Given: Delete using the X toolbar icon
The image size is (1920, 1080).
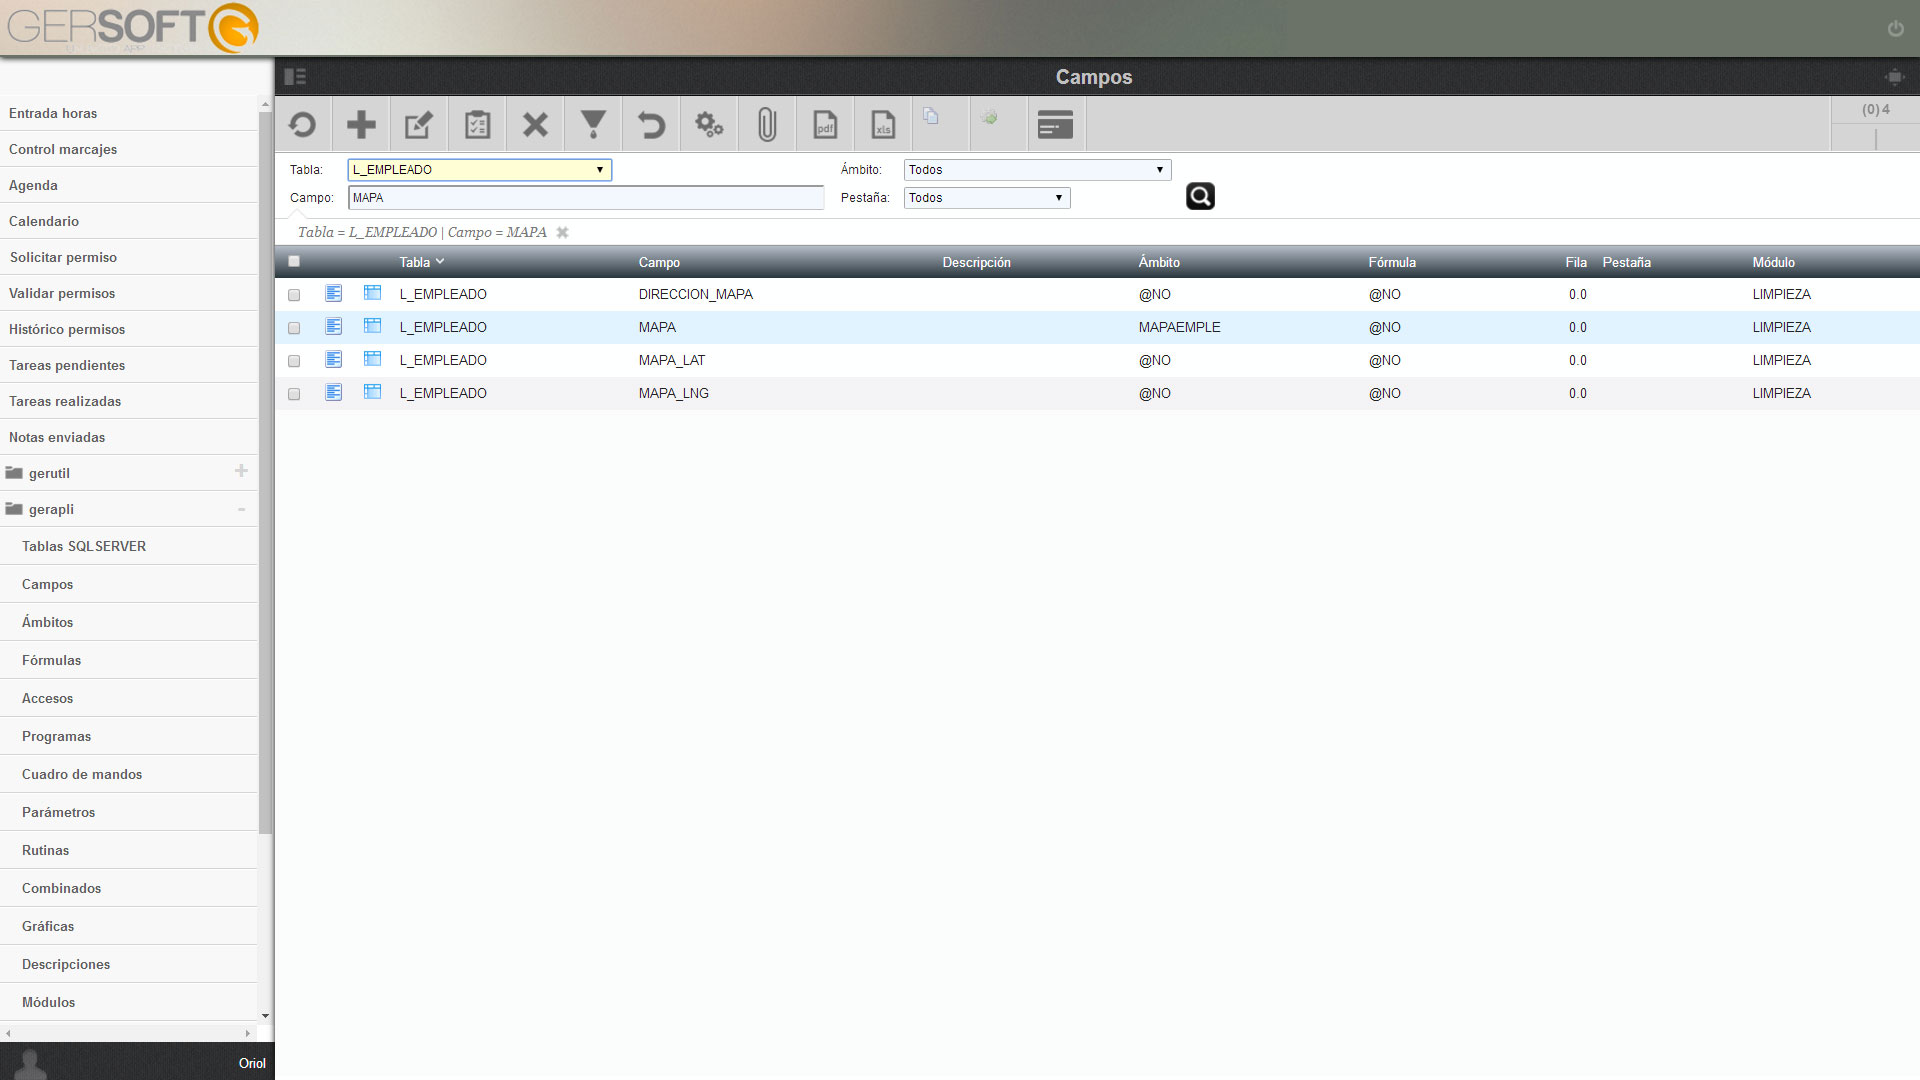Looking at the screenshot, I should click(x=535, y=125).
